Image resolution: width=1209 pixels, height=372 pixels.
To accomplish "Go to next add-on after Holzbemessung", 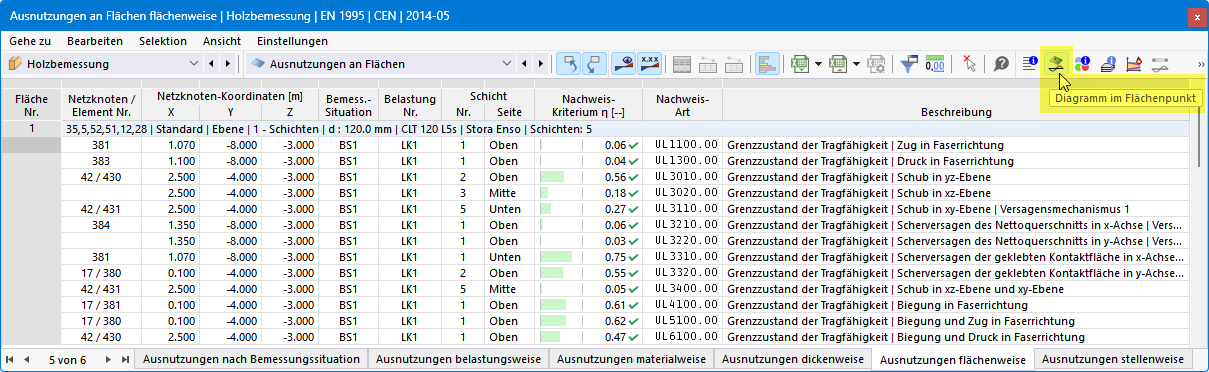I will [227, 64].
